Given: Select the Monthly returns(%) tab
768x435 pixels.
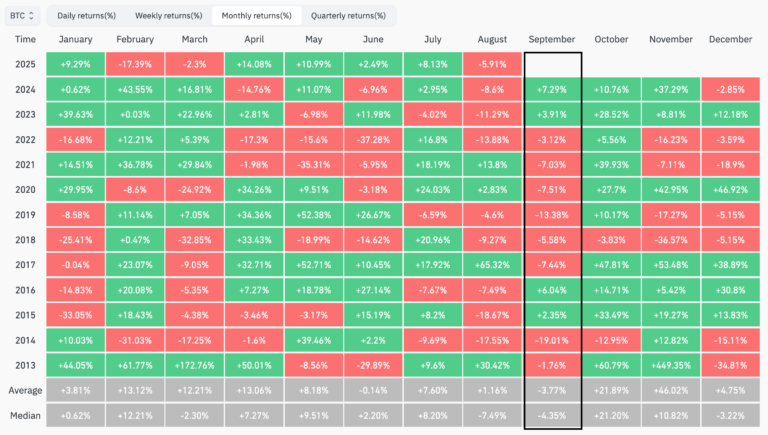Looking at the screenshot, I should [256, 16].
